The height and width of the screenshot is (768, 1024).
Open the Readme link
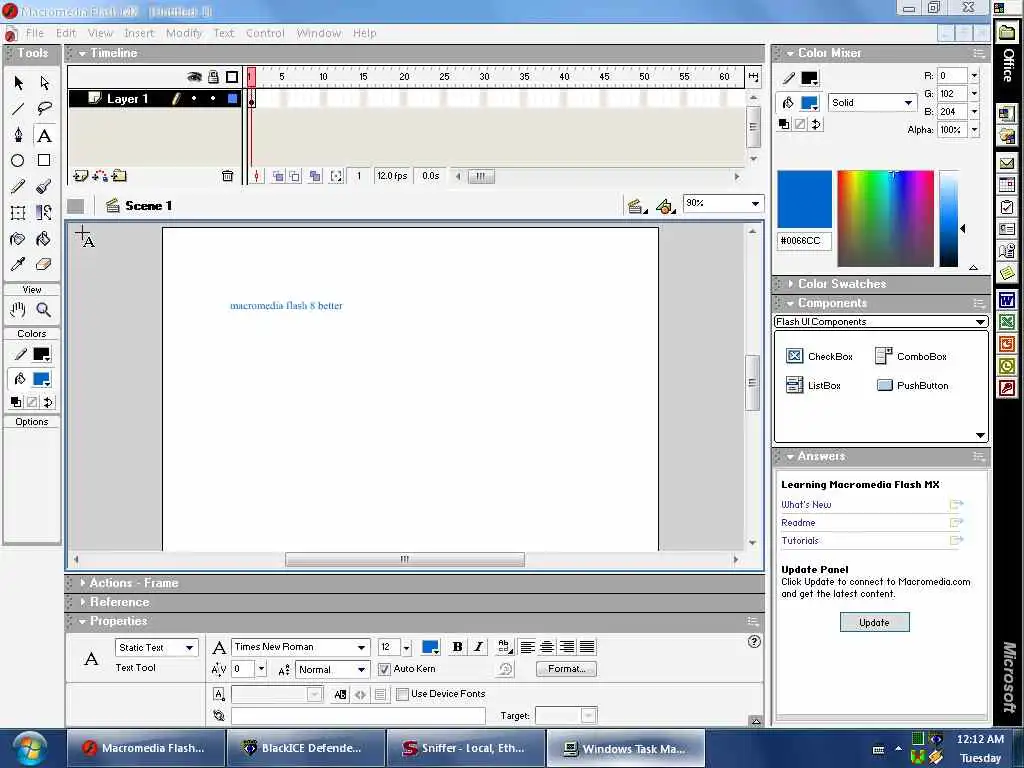point(798,522)
